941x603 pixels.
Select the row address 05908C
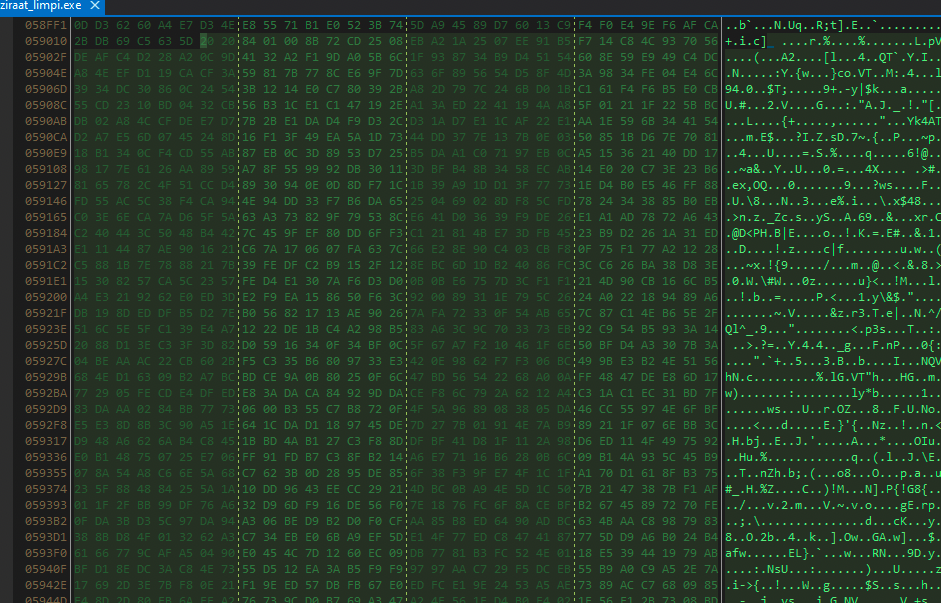click(x=46, y=106)
